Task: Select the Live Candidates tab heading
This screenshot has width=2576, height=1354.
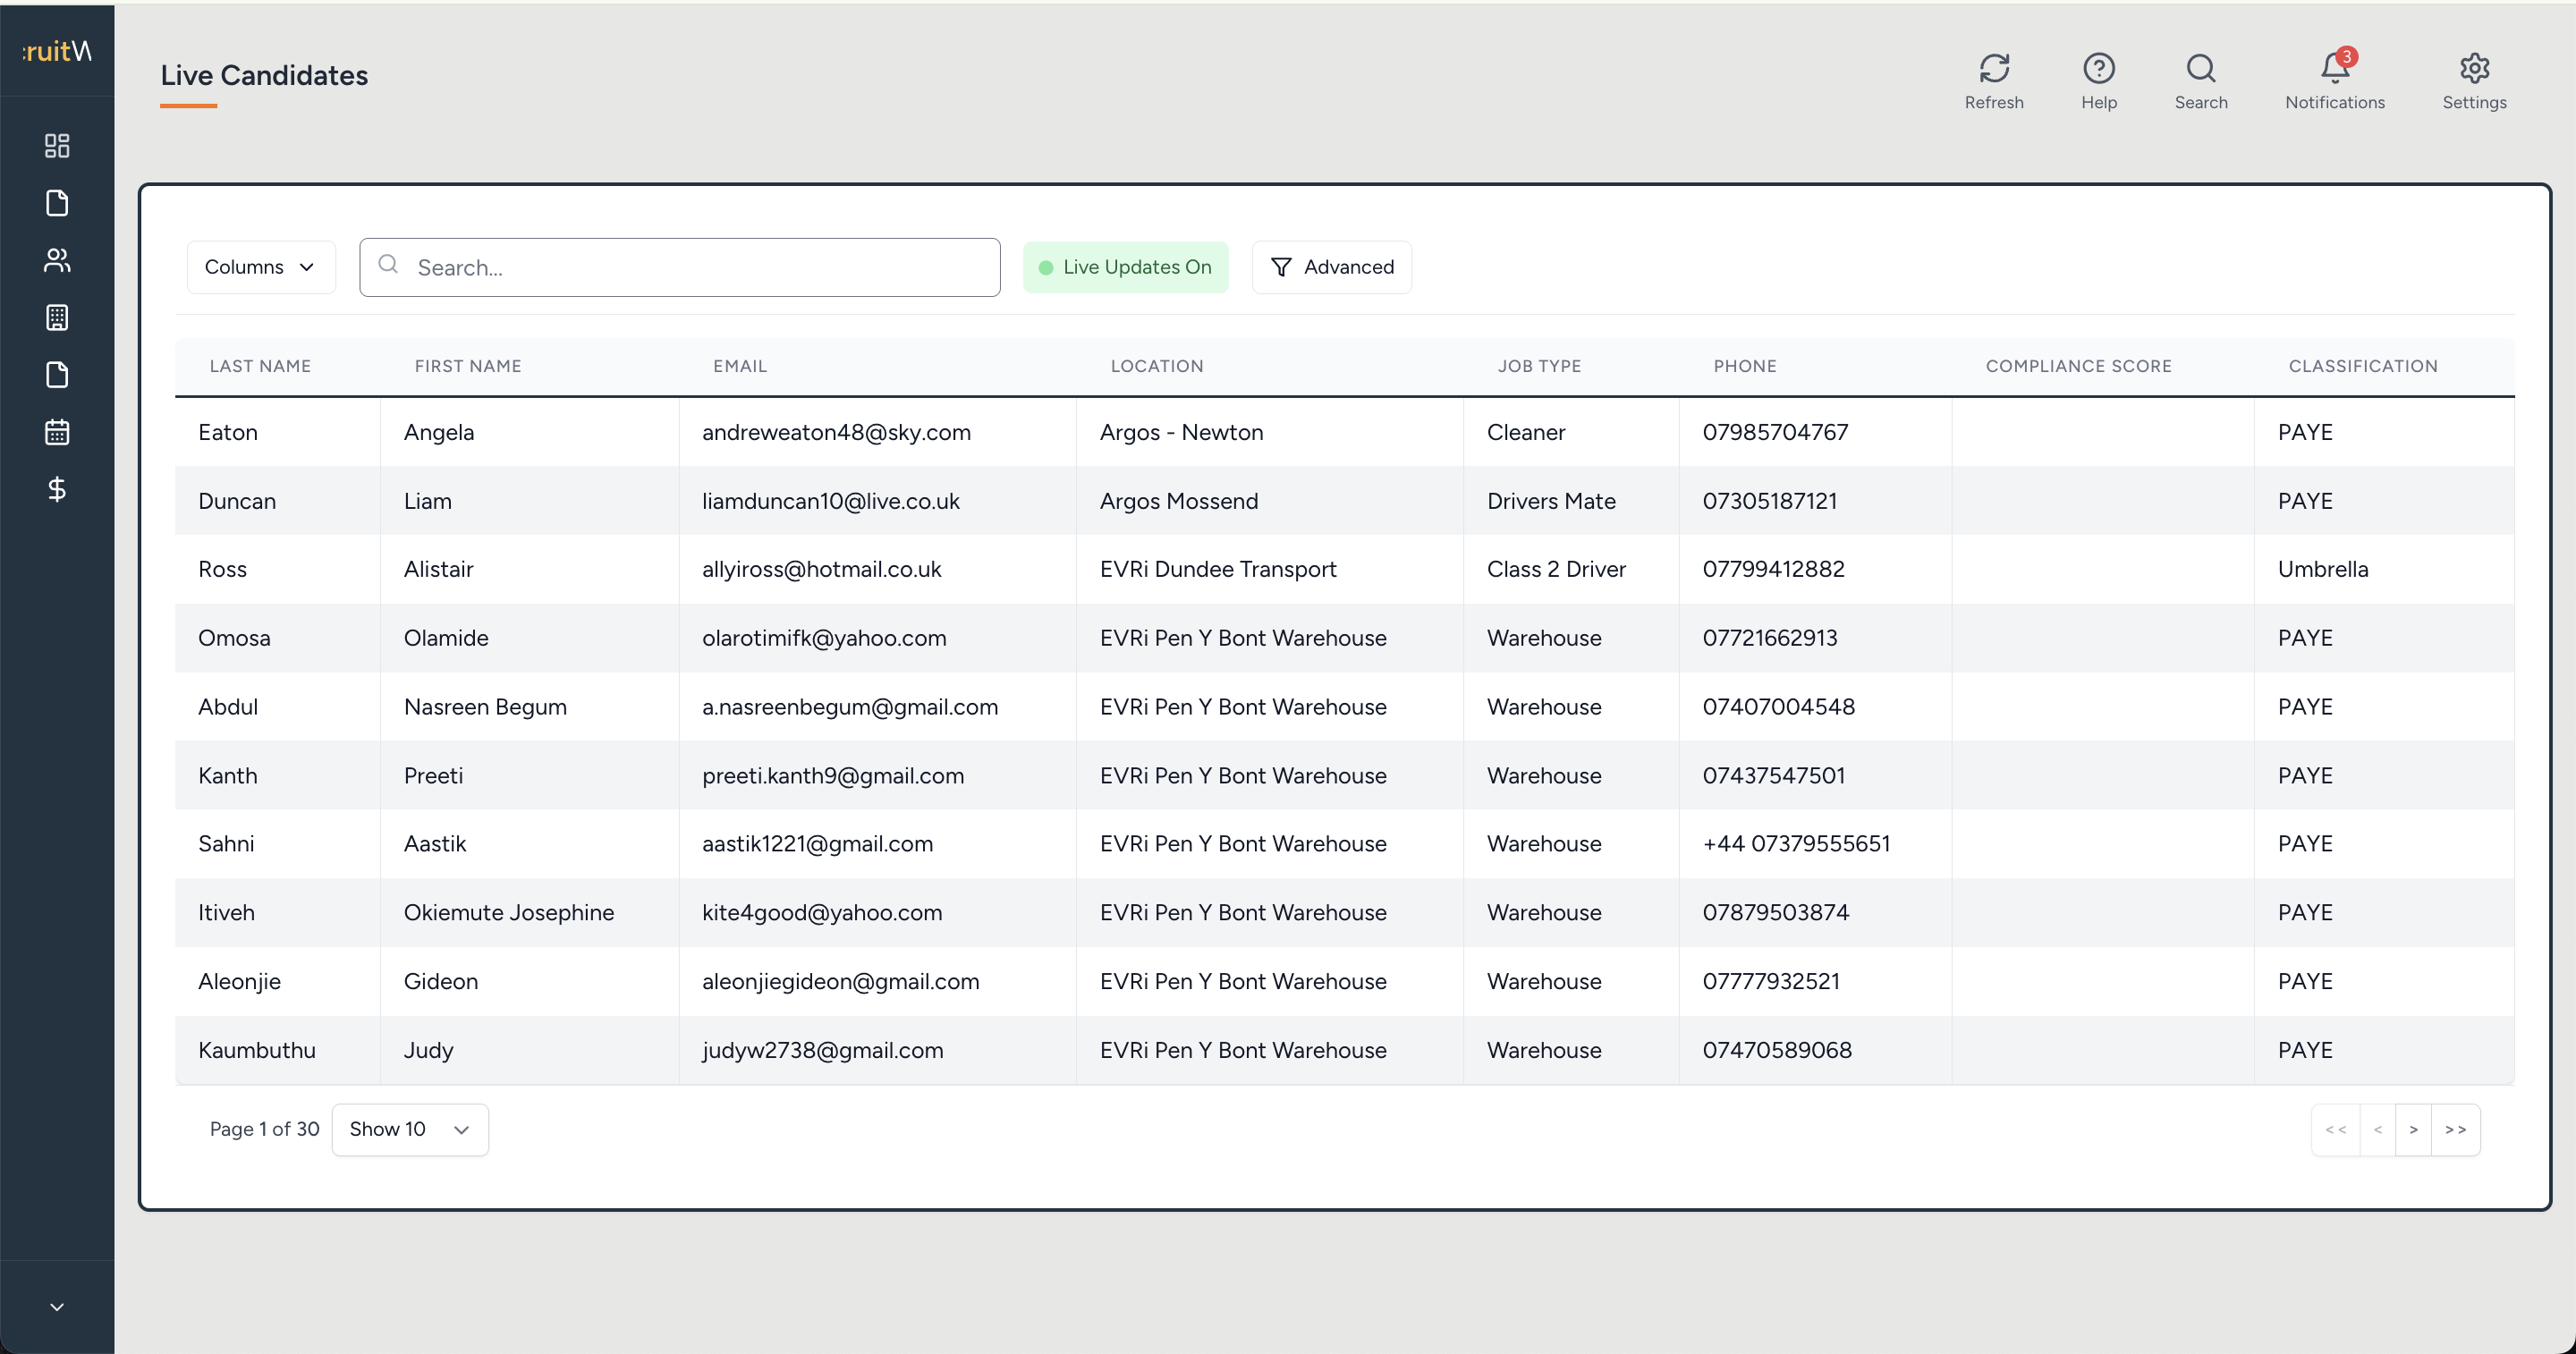Action: tap(264, 75)
